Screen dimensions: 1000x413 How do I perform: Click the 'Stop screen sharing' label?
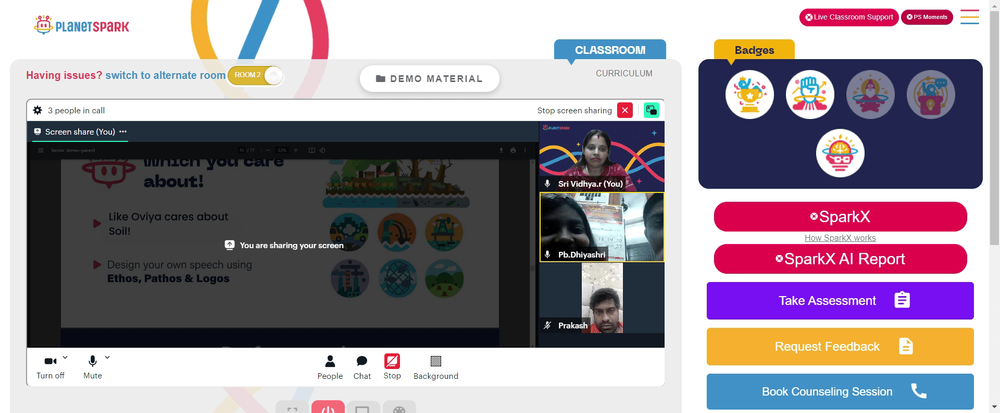pos(574,110)
